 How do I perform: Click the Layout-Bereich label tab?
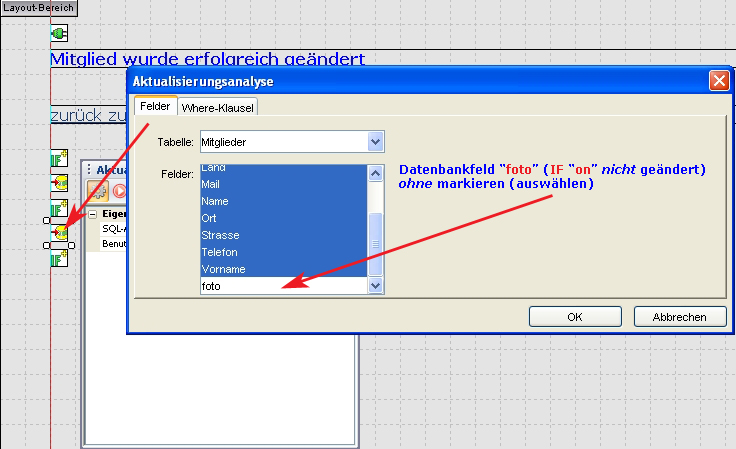coord(38,7)
